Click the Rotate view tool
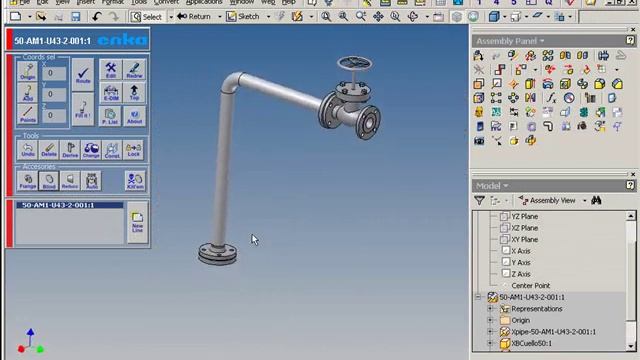This screenshot has height=360, width=640. coord(413,16)
